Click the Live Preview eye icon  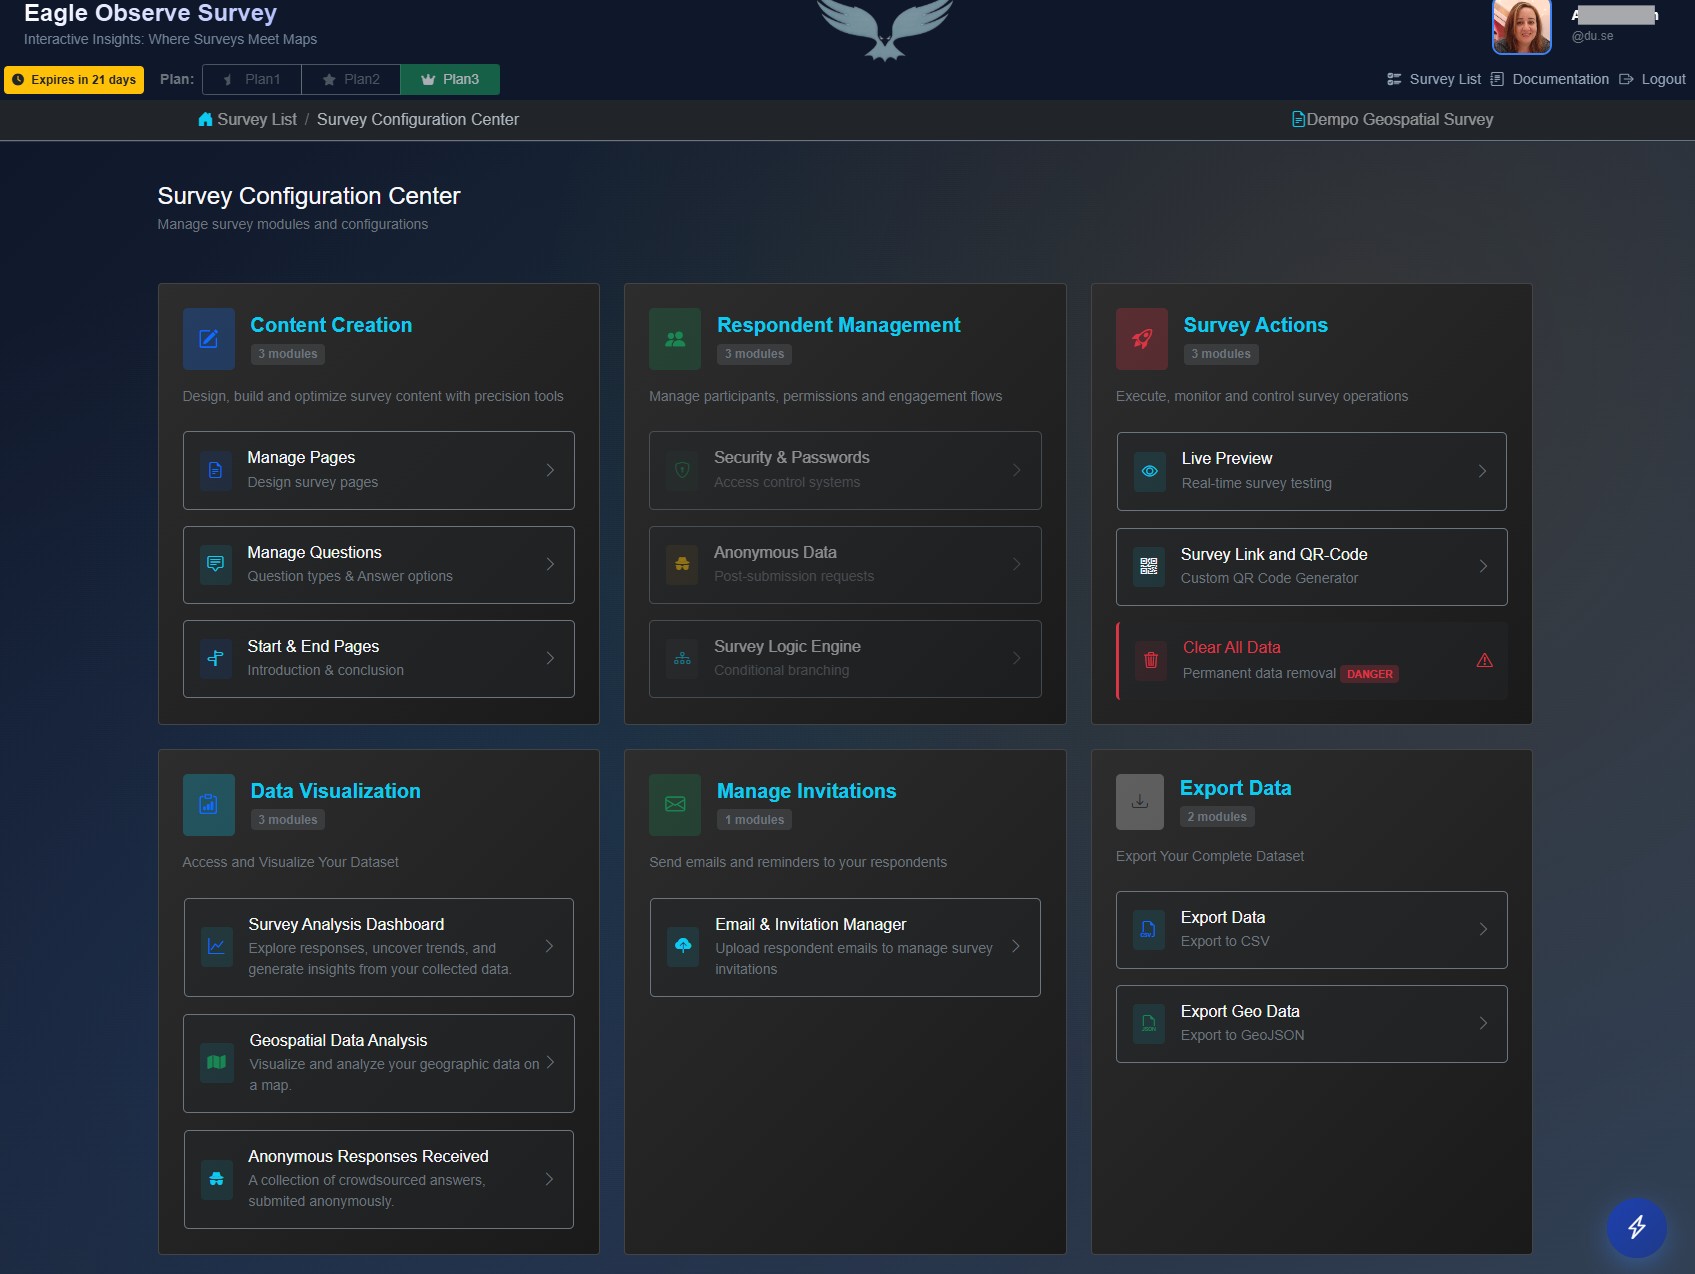[1149, 471]
